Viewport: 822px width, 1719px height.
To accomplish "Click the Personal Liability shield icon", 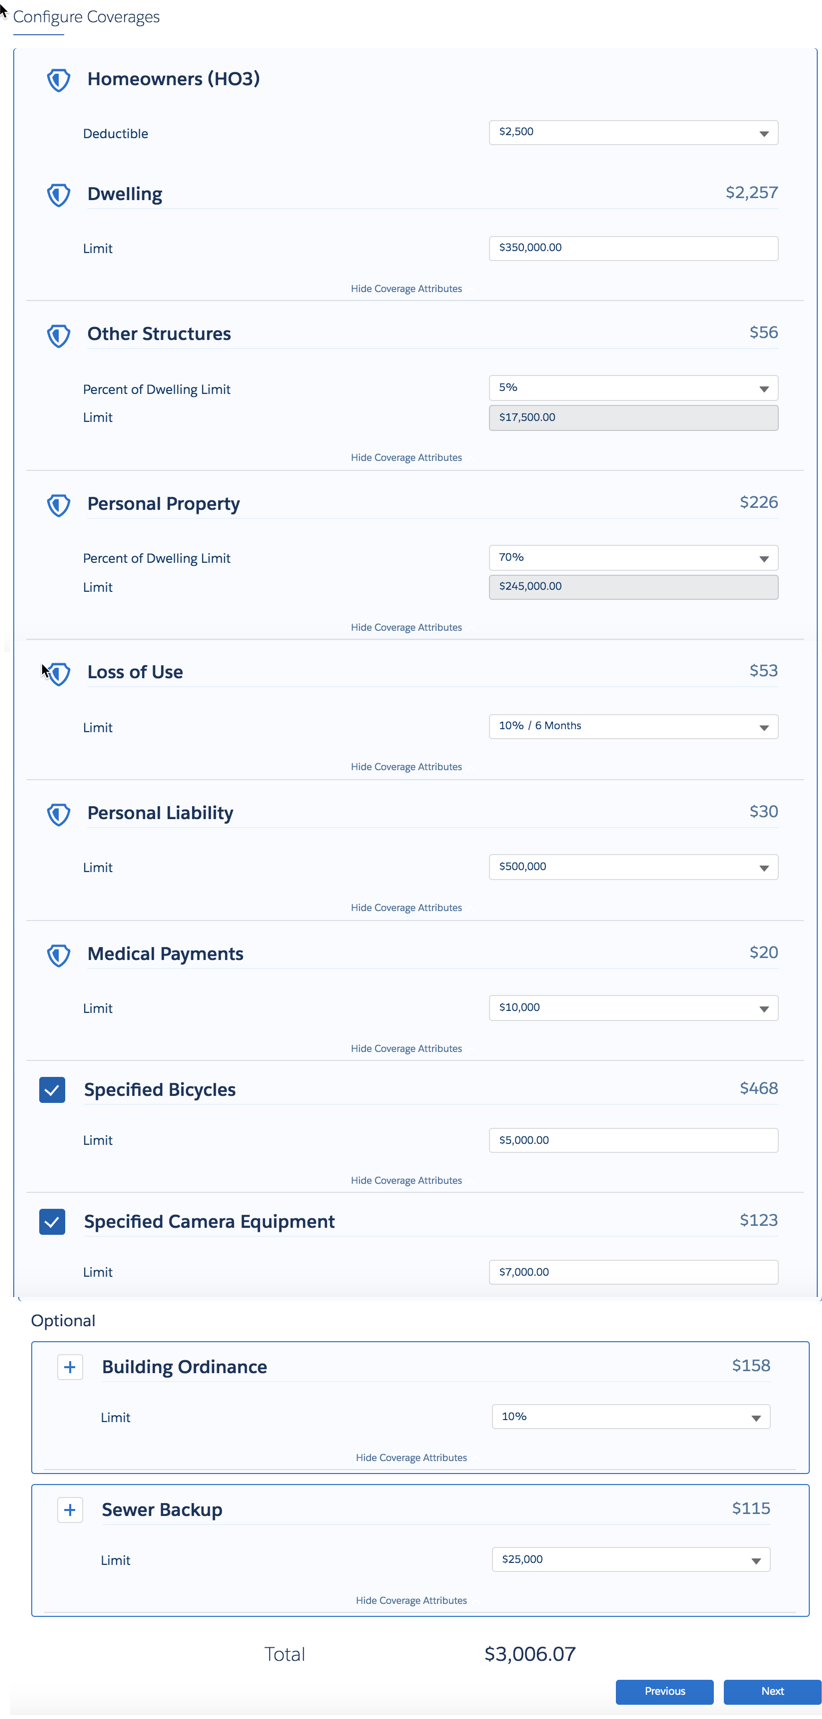I will pos(59,814).
